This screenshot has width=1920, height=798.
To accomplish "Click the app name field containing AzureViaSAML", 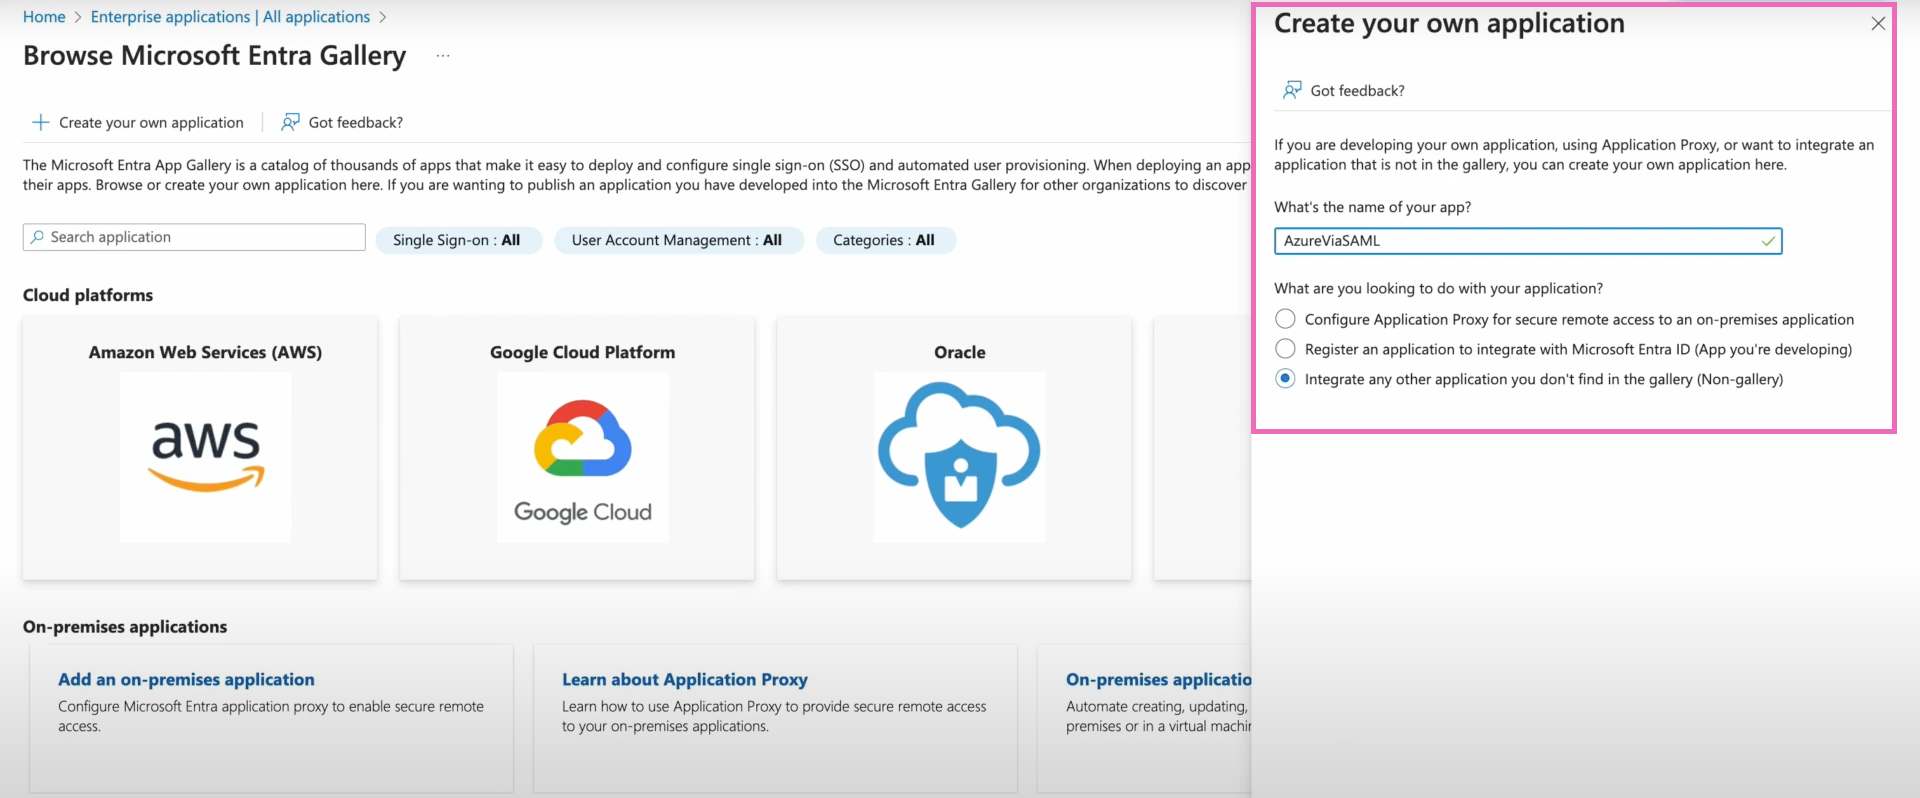I will tap(1528, 241).
